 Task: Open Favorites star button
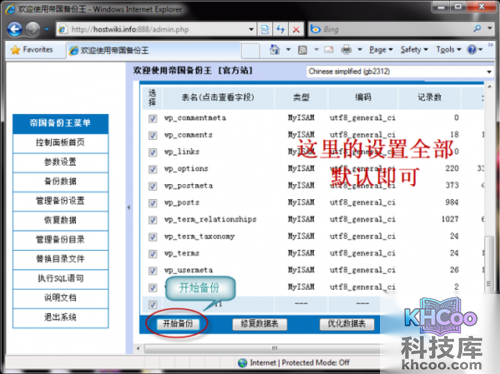click(x=32, y=50)
